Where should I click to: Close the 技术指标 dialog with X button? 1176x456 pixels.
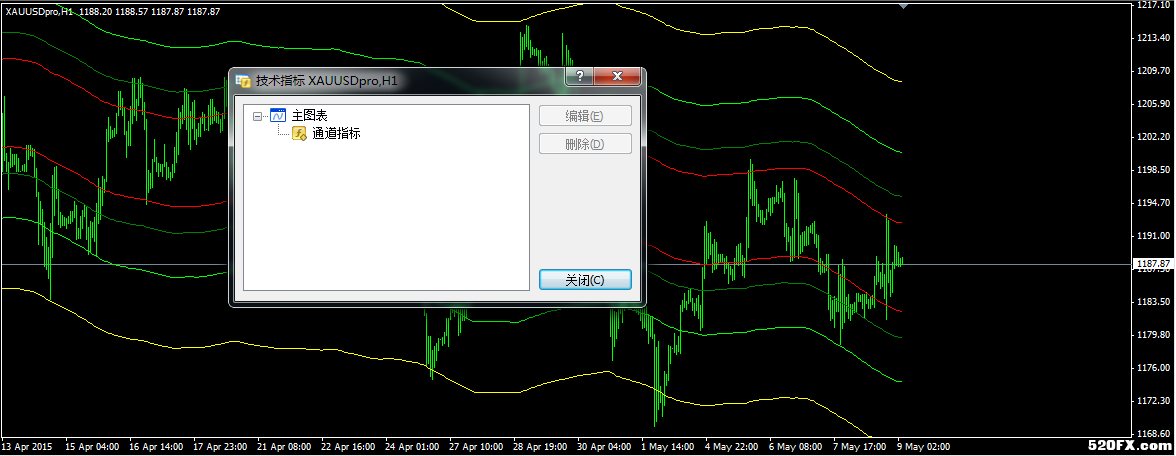[x=618, y=76]
